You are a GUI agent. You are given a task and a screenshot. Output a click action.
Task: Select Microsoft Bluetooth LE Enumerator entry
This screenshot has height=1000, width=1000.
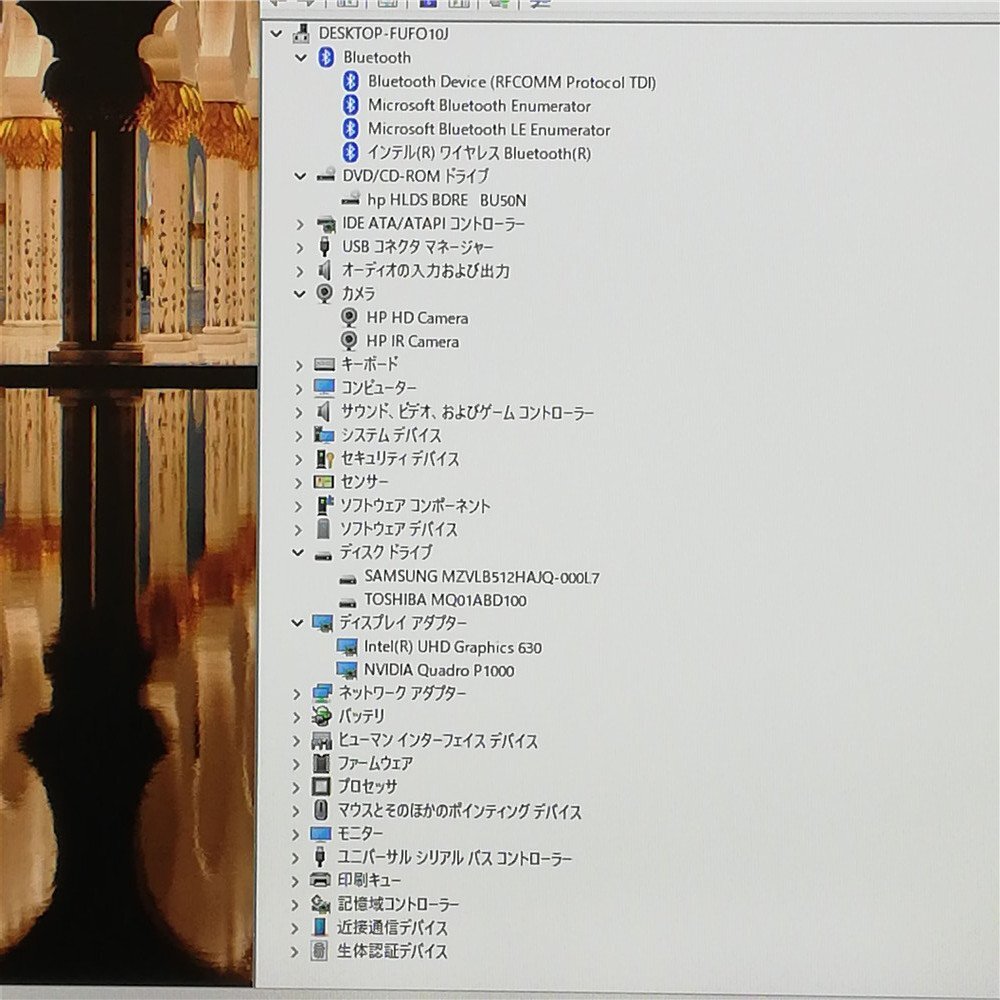click(x=489, y=129)
